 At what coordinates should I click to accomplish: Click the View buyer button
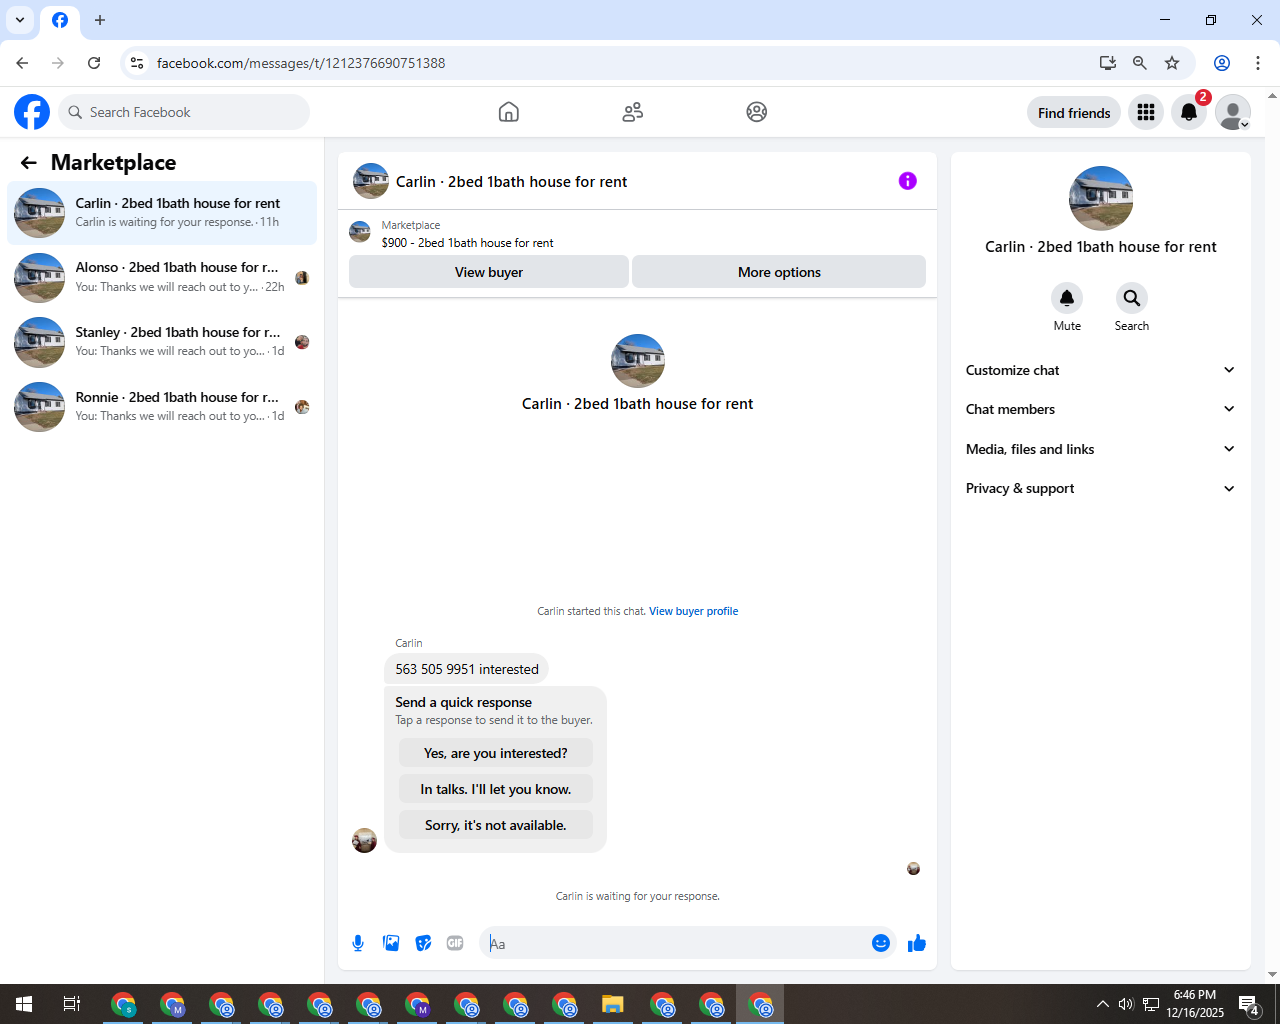(x=489, y=272)
